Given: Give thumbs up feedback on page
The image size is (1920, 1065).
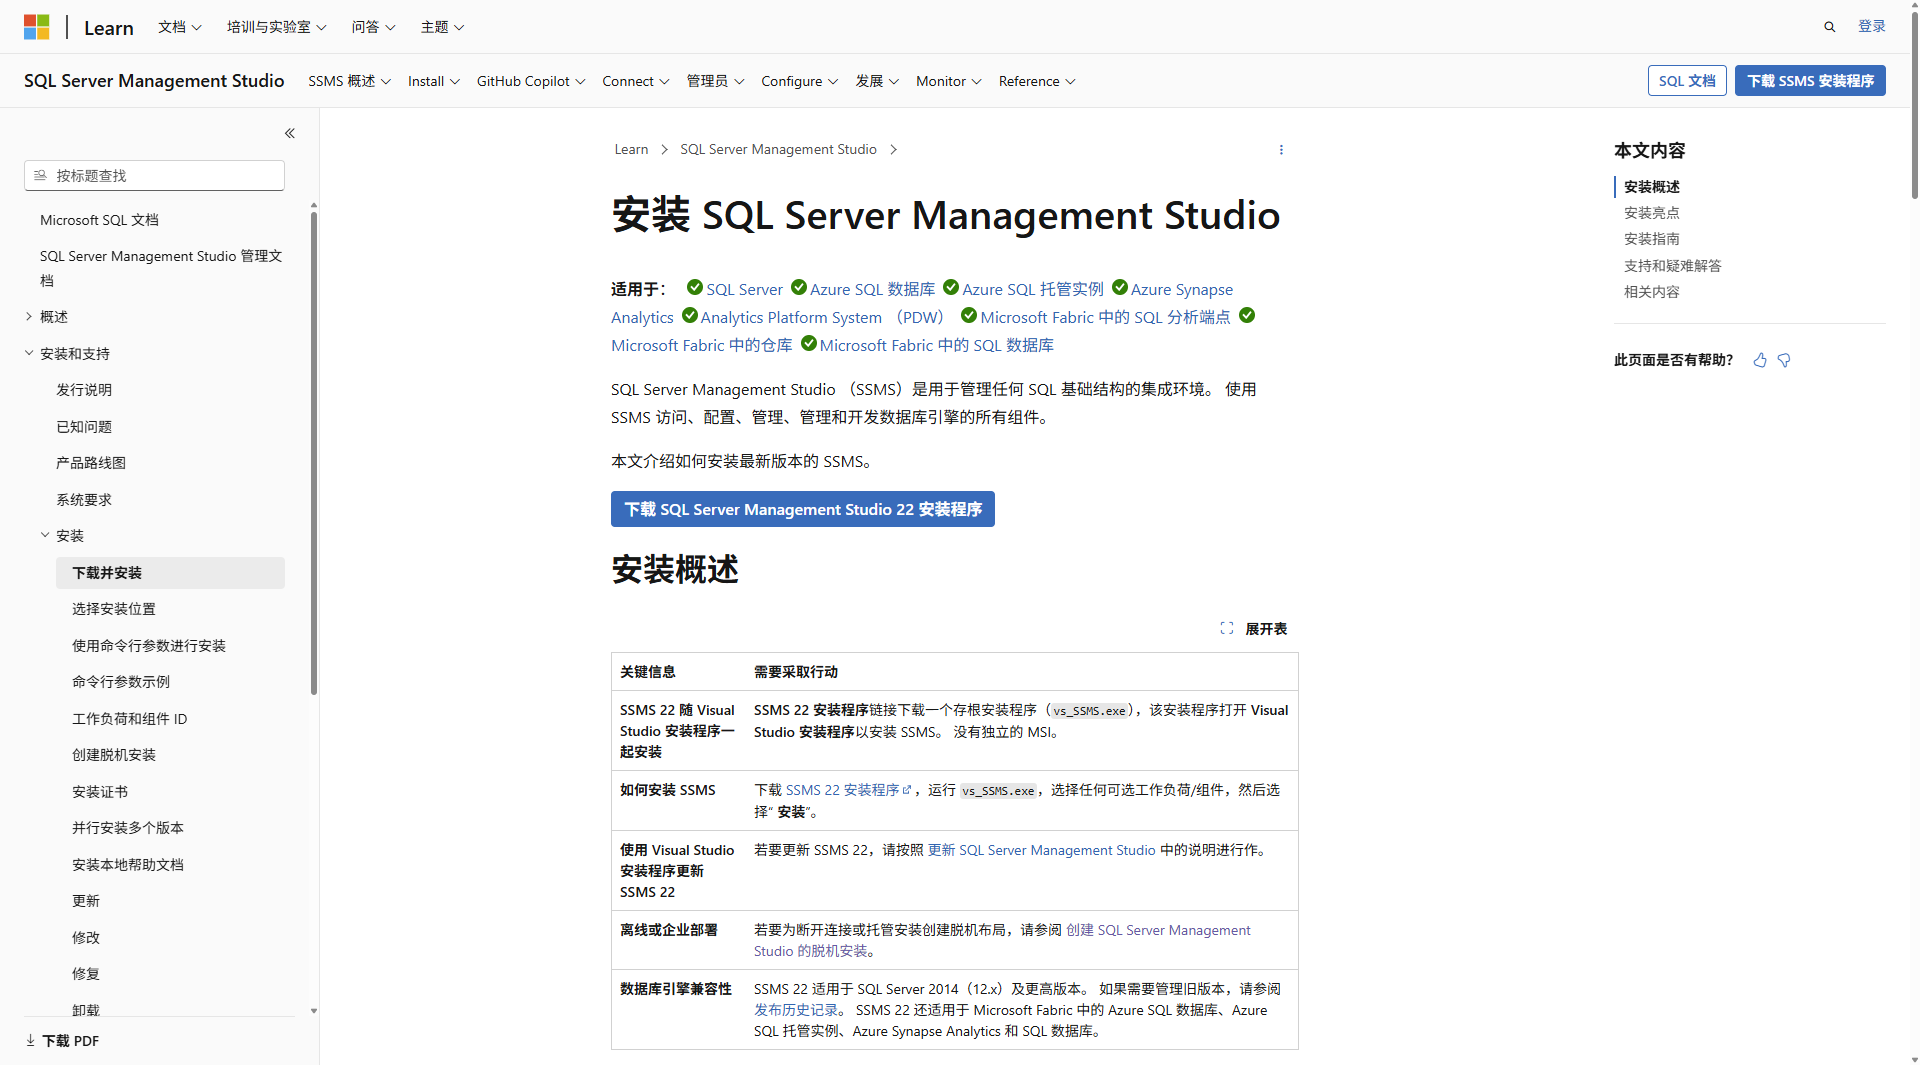Looking at the screenshot, I should tap(1760, 360).
